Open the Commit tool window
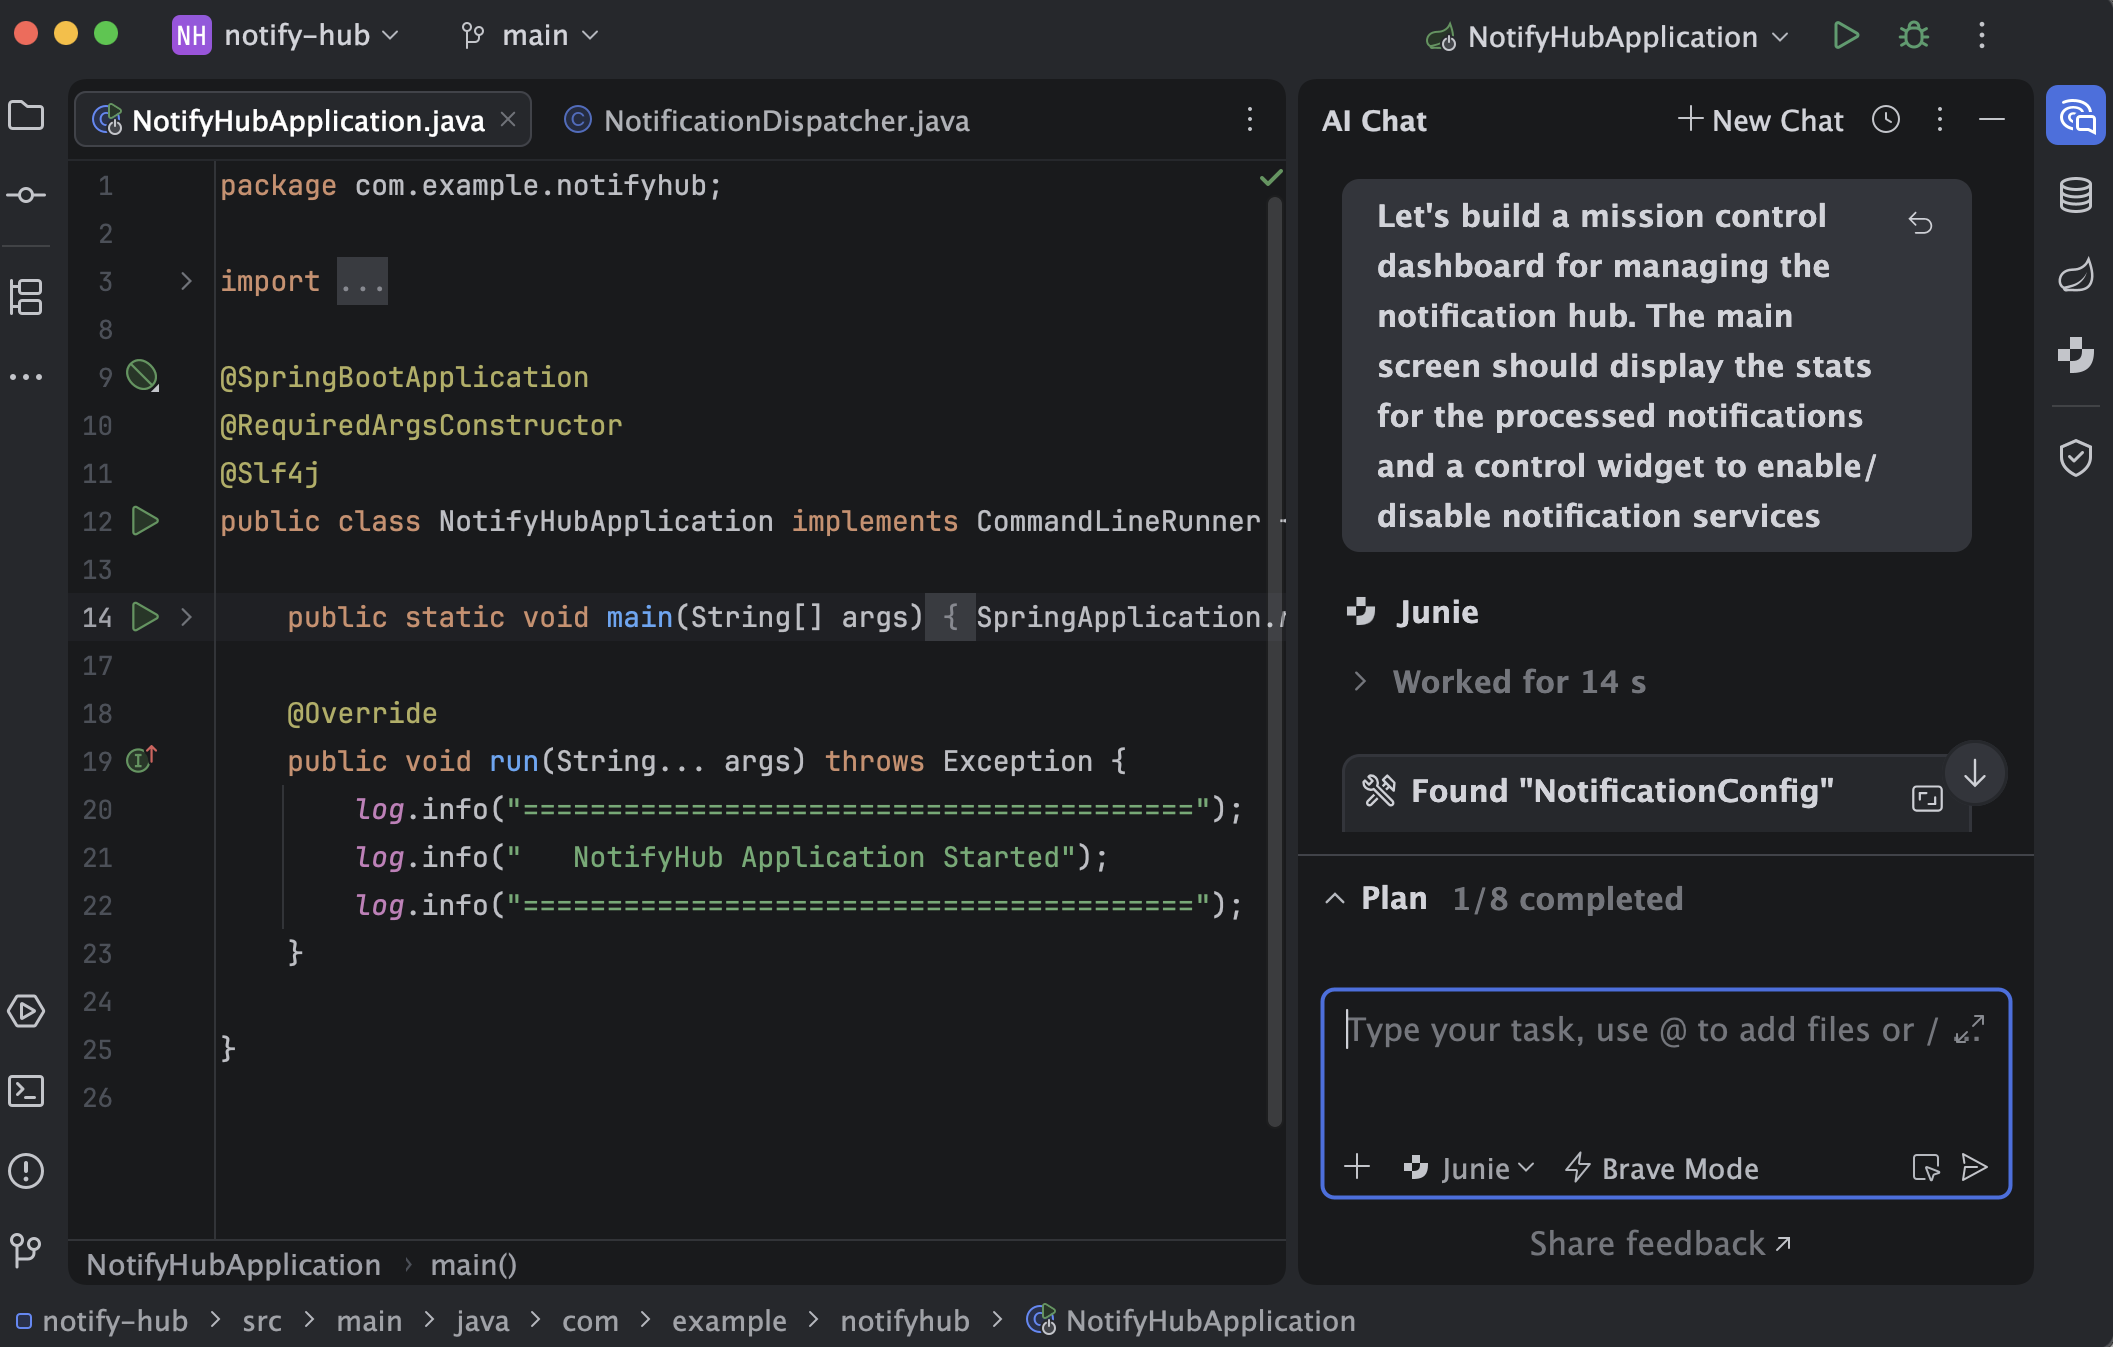 pyautogui.click(x=26, y=195)
